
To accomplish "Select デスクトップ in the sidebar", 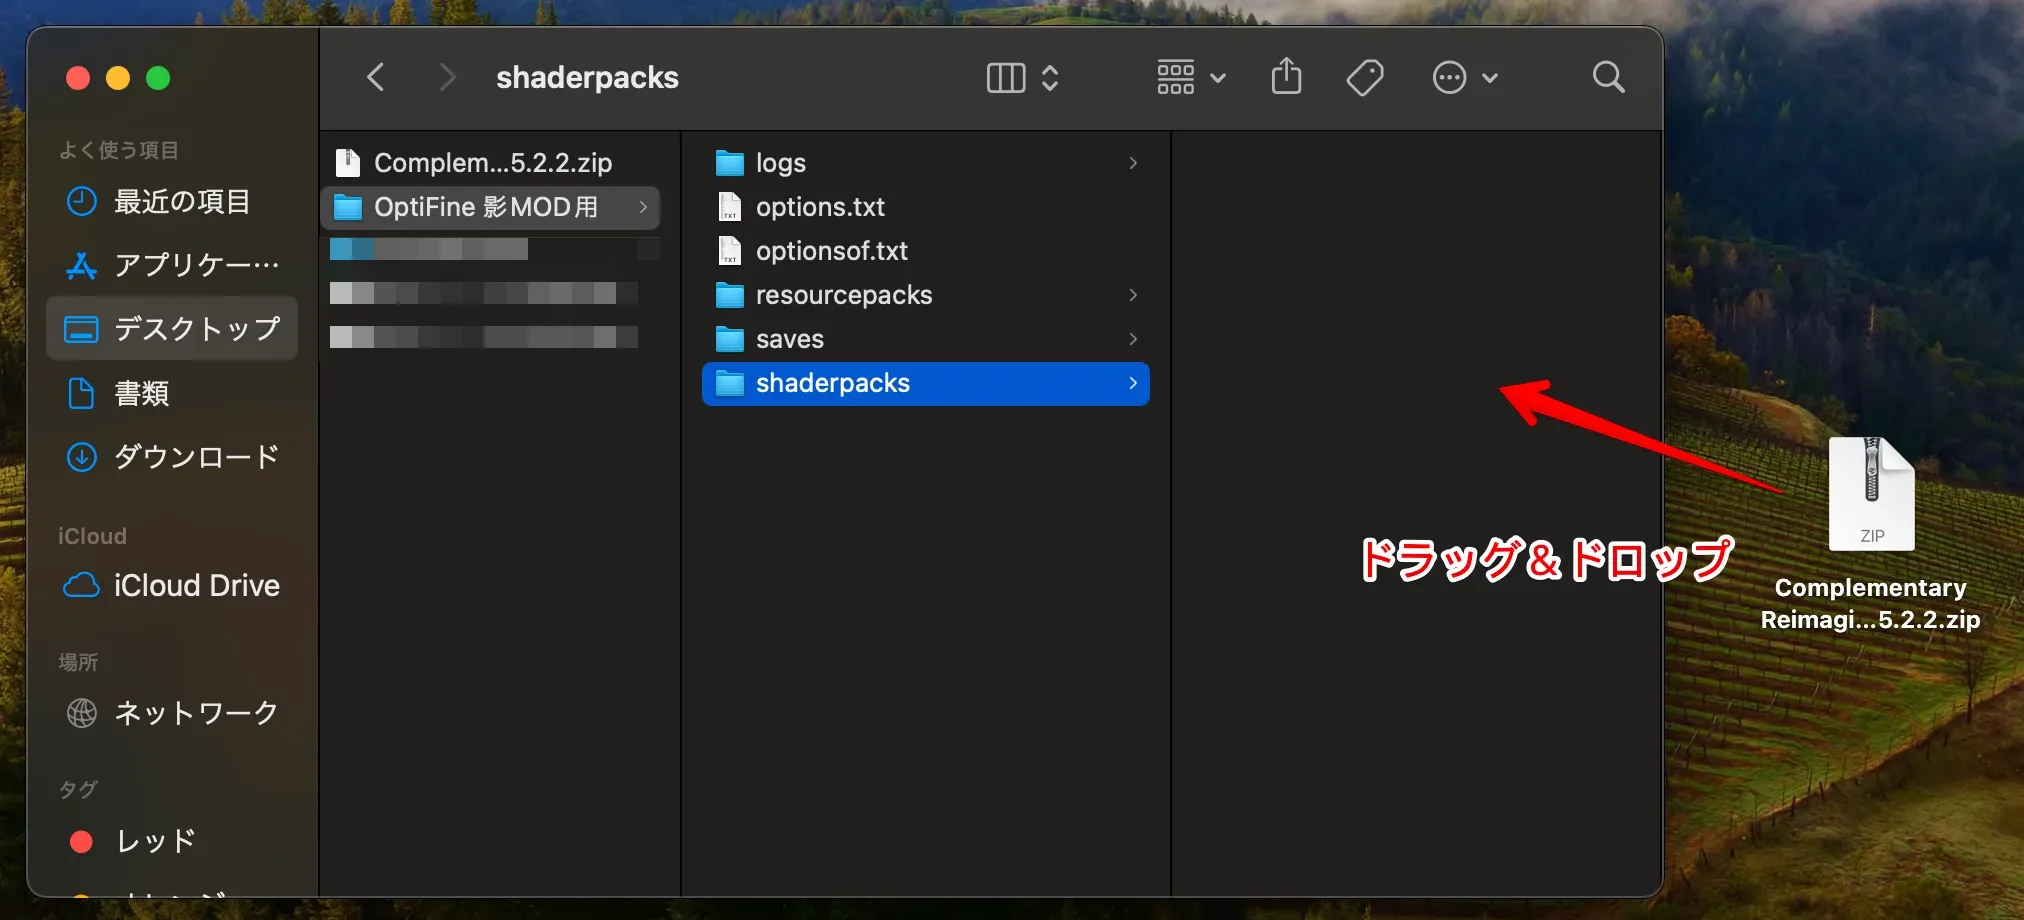I will [x=173, y=329].
